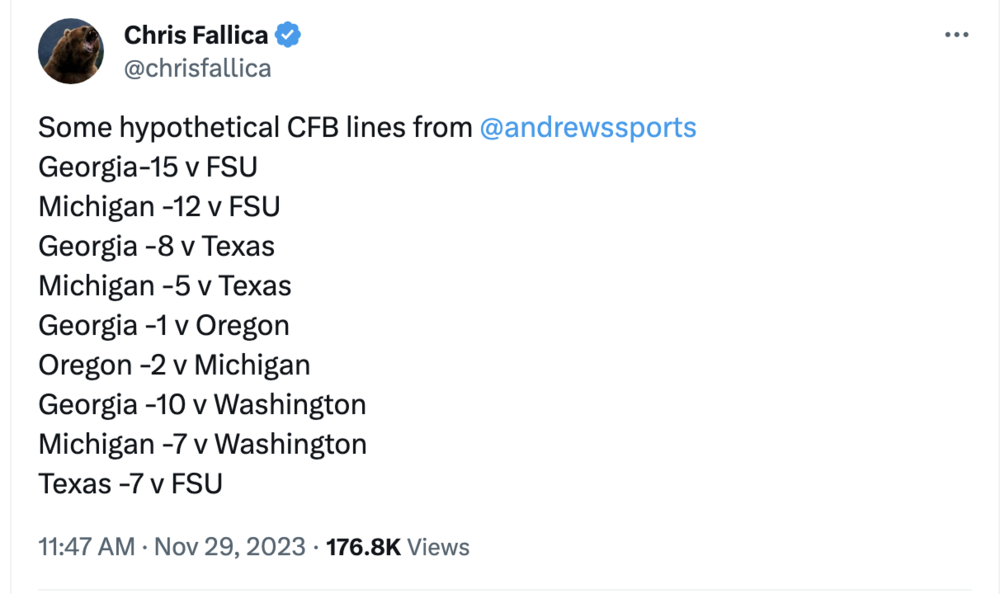
Task: Click the "Oregon -2 v Michigan" line
Action: pos(174,365)
